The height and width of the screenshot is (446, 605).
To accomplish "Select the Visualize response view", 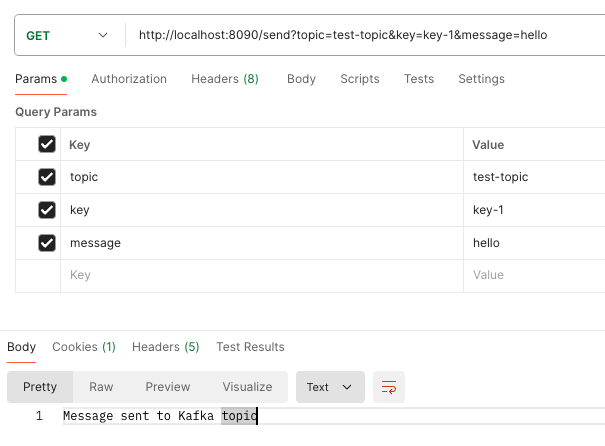I will (x=247, y=387).
